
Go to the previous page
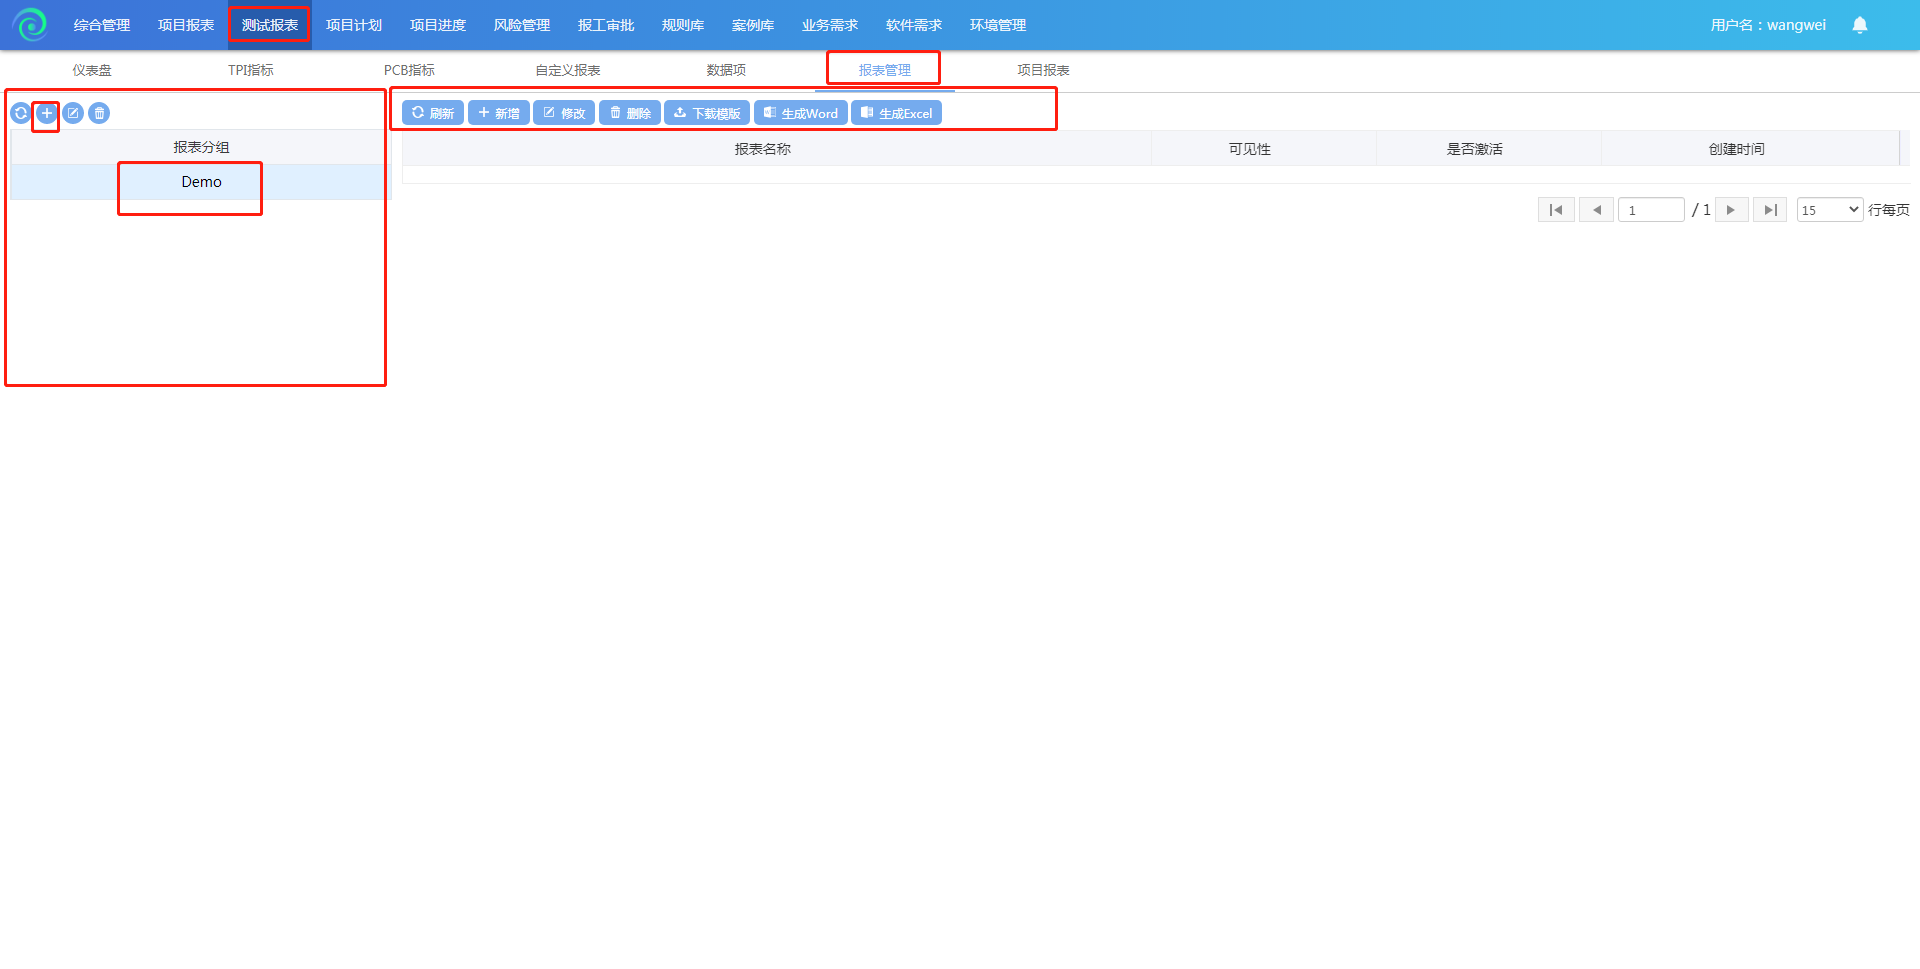click(1596, 210)
